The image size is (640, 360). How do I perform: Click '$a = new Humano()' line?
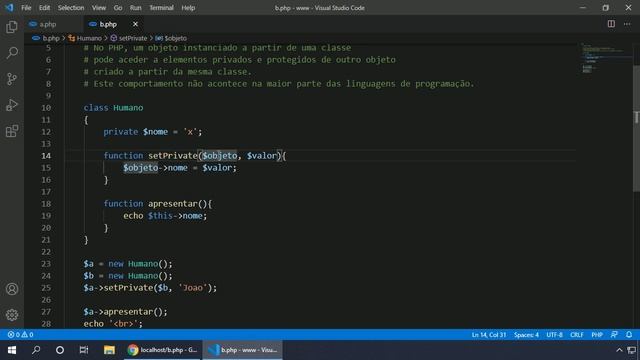[x=128, y=264]
